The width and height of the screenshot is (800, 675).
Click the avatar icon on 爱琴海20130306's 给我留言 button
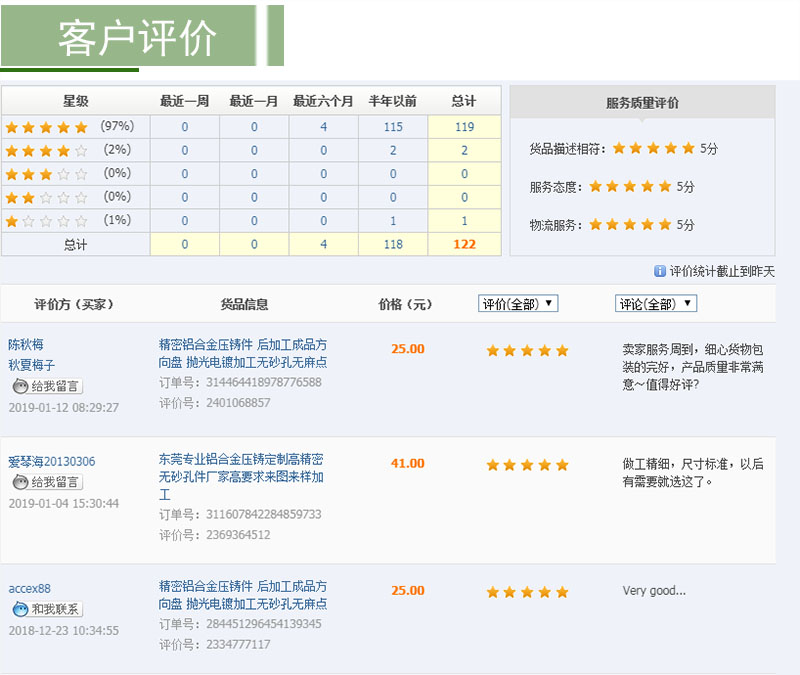click(19, 481)
